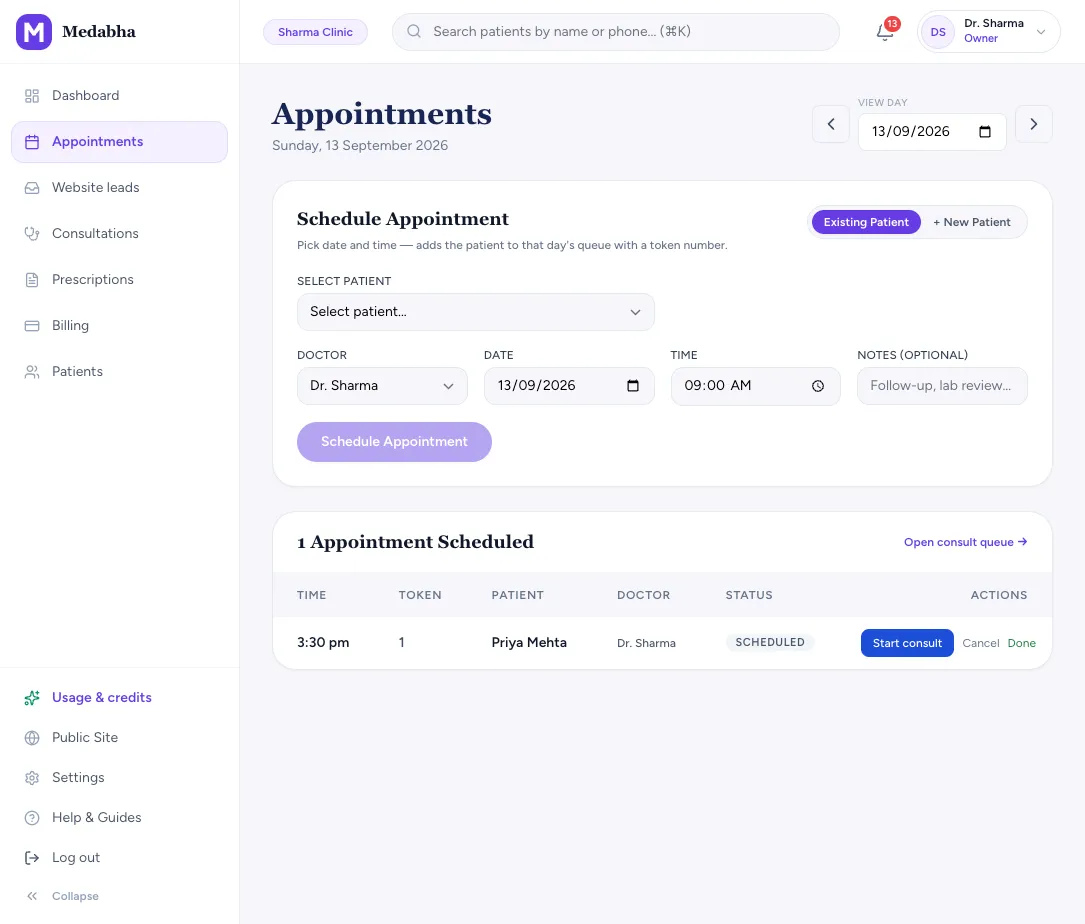Switch to + New Patient mode
This screenshot has width=1085, height=924.
[x=972, y=222]
